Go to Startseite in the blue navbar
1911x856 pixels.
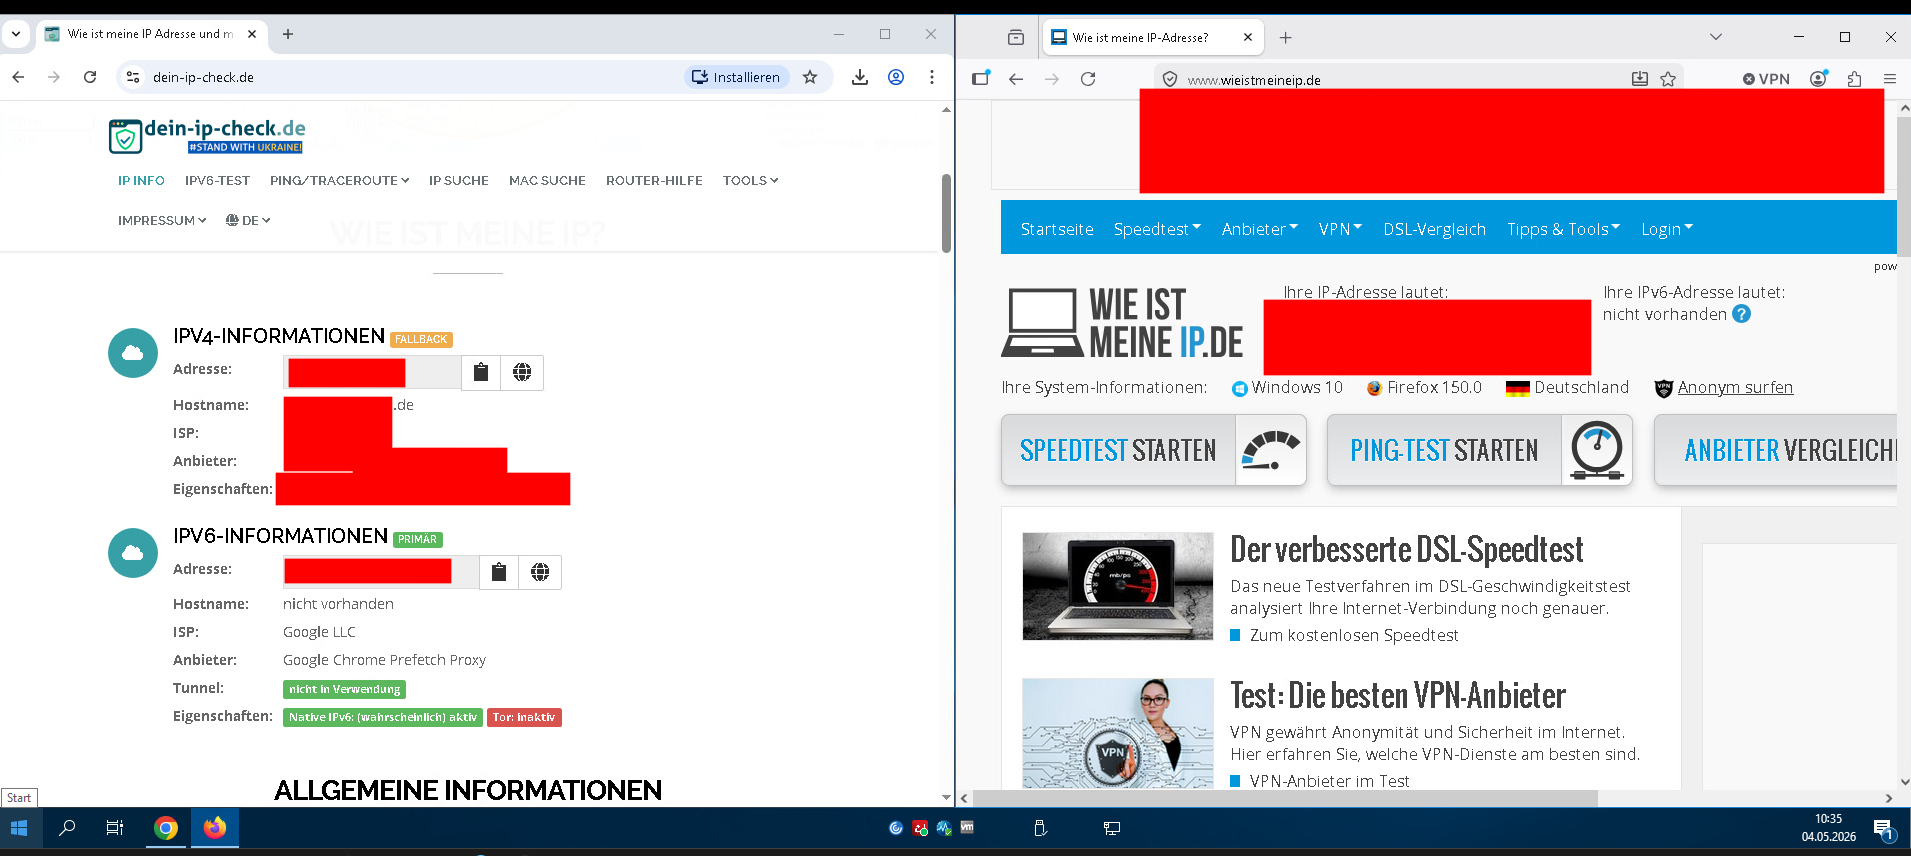pyautogui.click(x=1057, y=229)
